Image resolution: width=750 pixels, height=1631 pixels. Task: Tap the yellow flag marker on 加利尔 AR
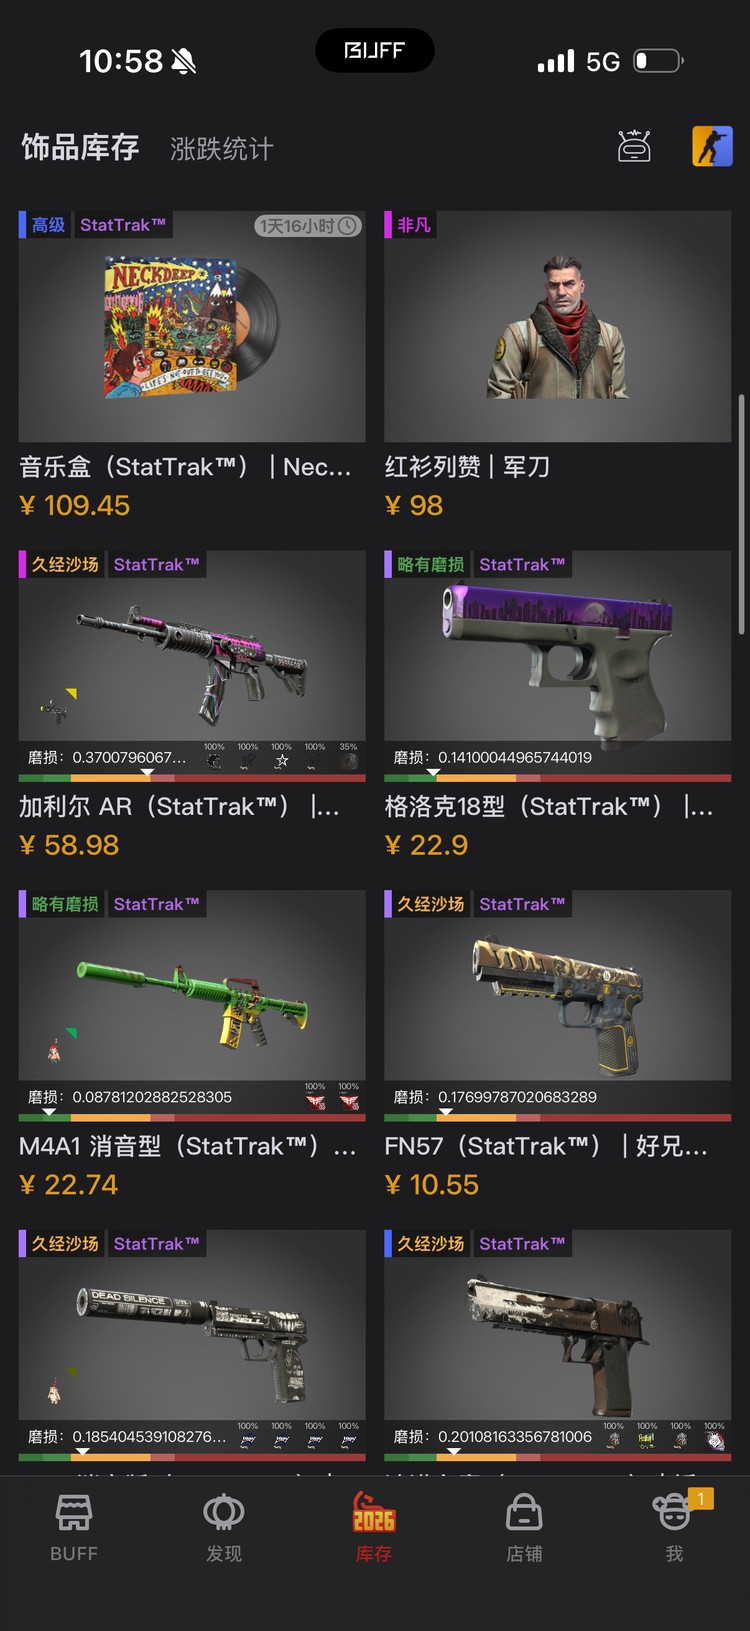pyautogui.click(x=71, y=693)
